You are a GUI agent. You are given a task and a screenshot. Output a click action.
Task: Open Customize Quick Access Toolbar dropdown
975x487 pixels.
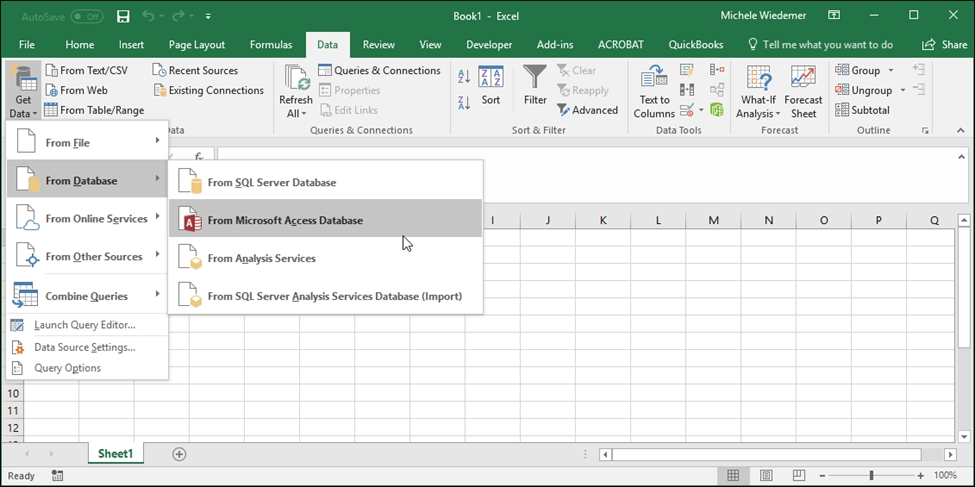(x=208, y=16)
